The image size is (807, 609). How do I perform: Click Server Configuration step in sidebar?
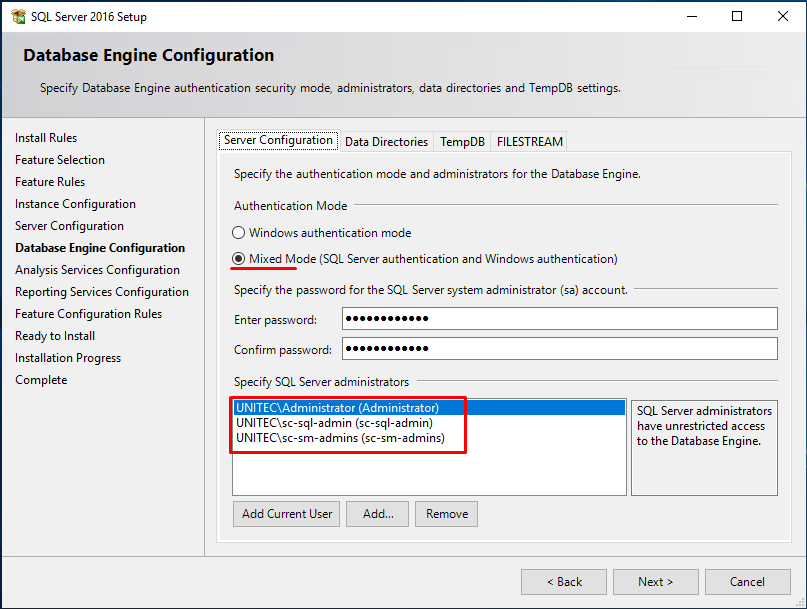pos(69,226)
